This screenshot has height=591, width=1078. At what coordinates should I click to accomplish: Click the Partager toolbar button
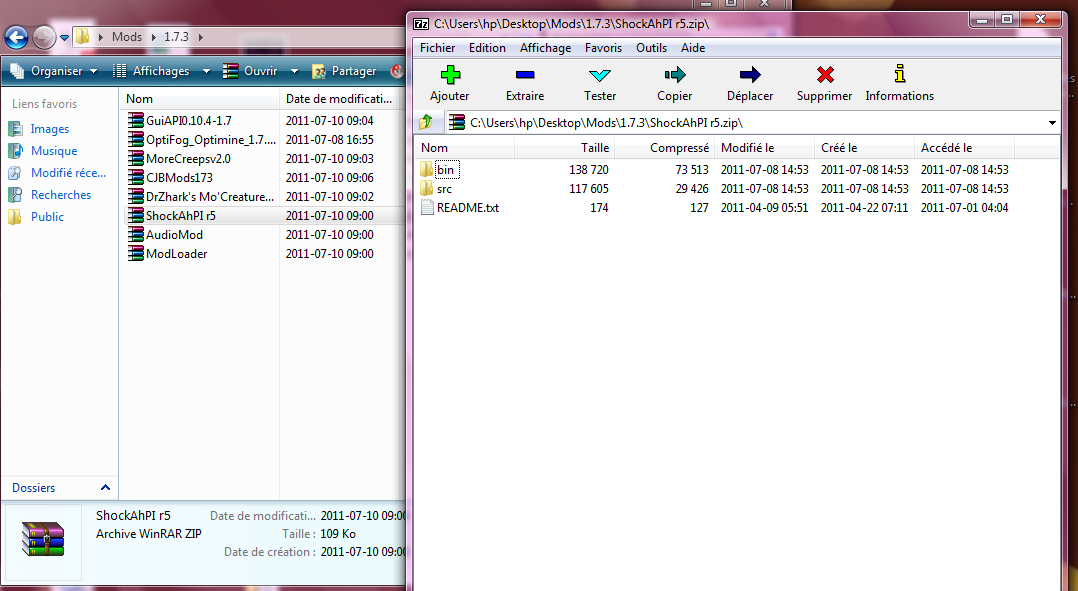(x=345, y=71)
